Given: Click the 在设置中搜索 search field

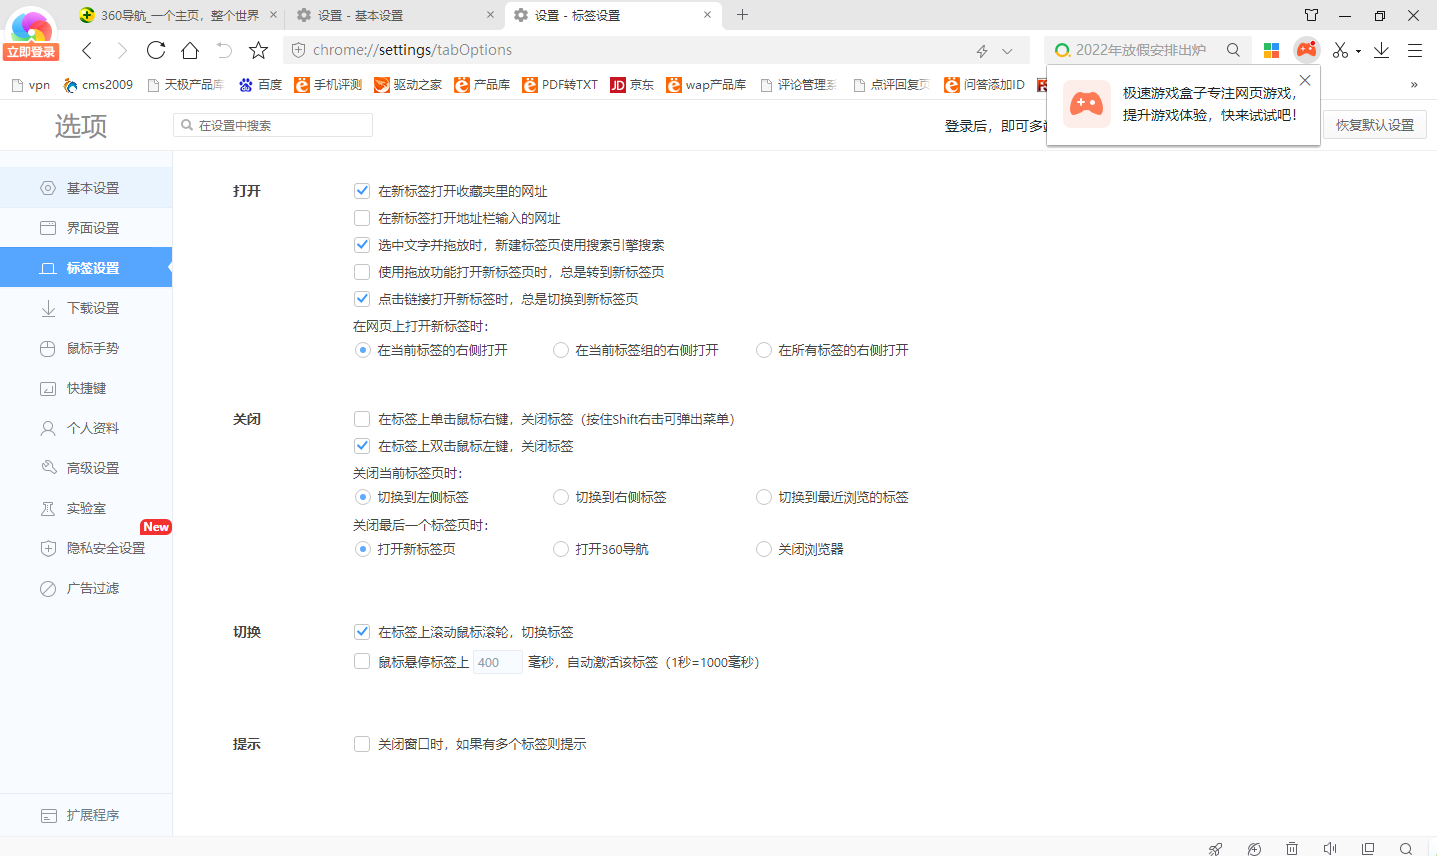Looking at the screenshot, I should (x=272, y=124).
